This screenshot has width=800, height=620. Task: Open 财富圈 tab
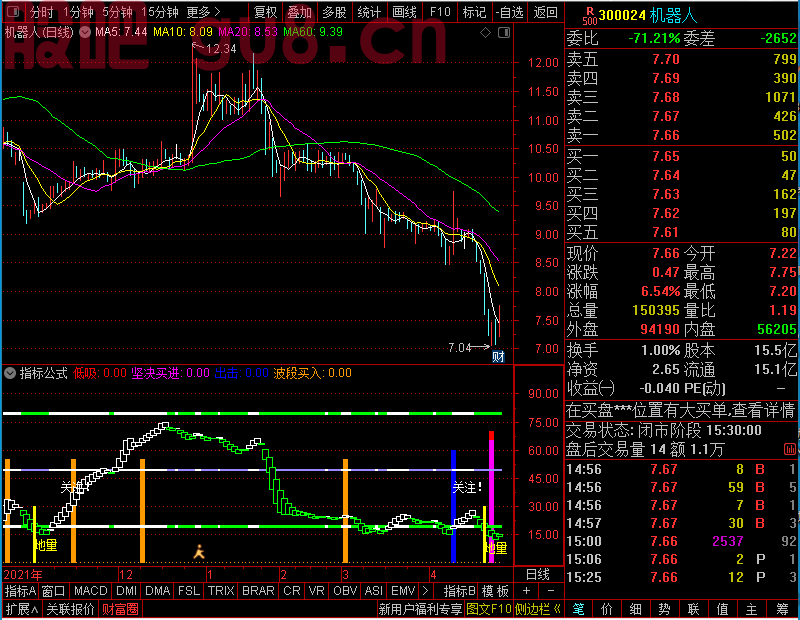pos(120,609)
